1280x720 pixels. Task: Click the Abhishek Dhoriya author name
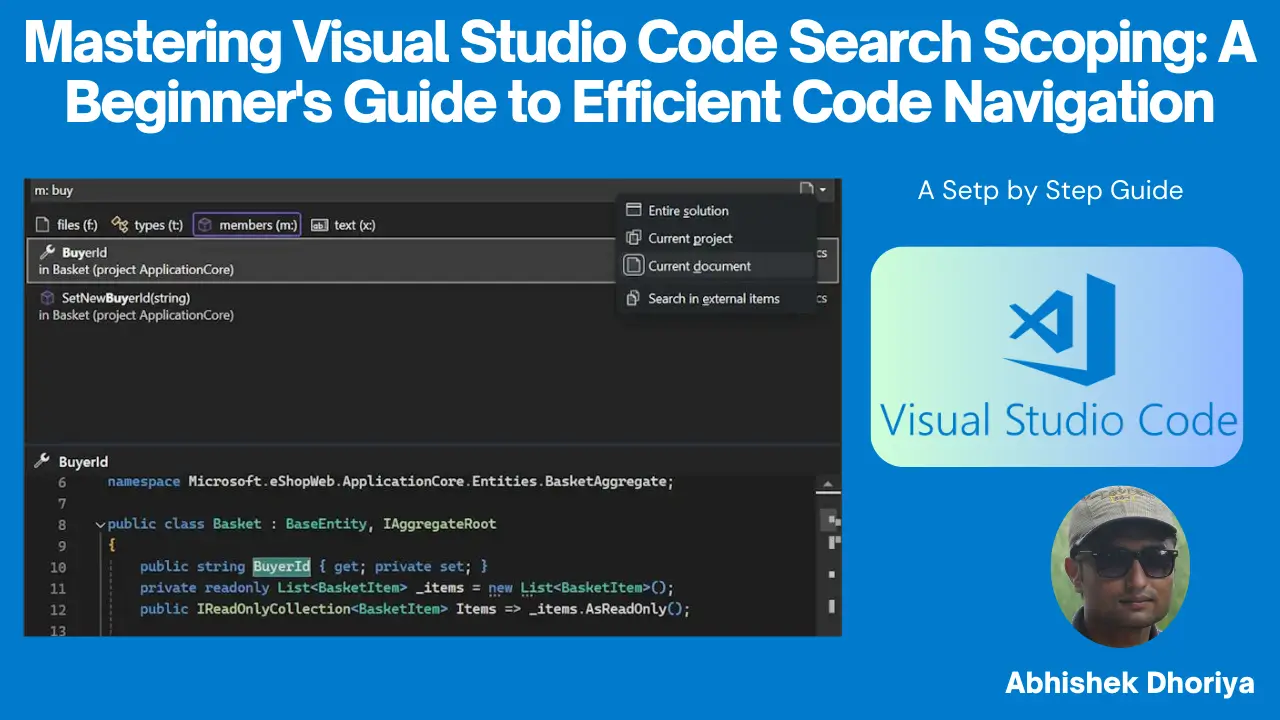[1130, 684]
